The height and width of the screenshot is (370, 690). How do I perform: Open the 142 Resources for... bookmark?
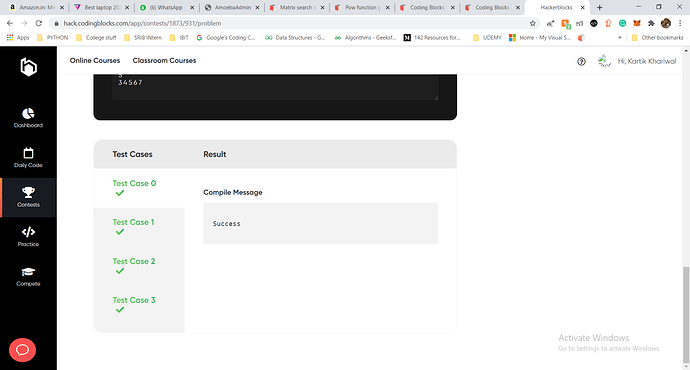432,38
